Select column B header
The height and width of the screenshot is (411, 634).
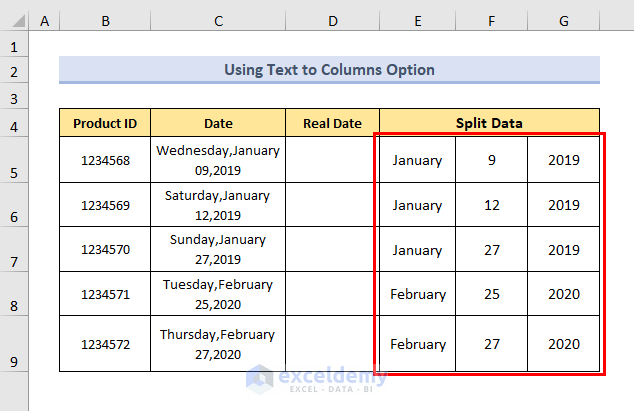[104, 20]
